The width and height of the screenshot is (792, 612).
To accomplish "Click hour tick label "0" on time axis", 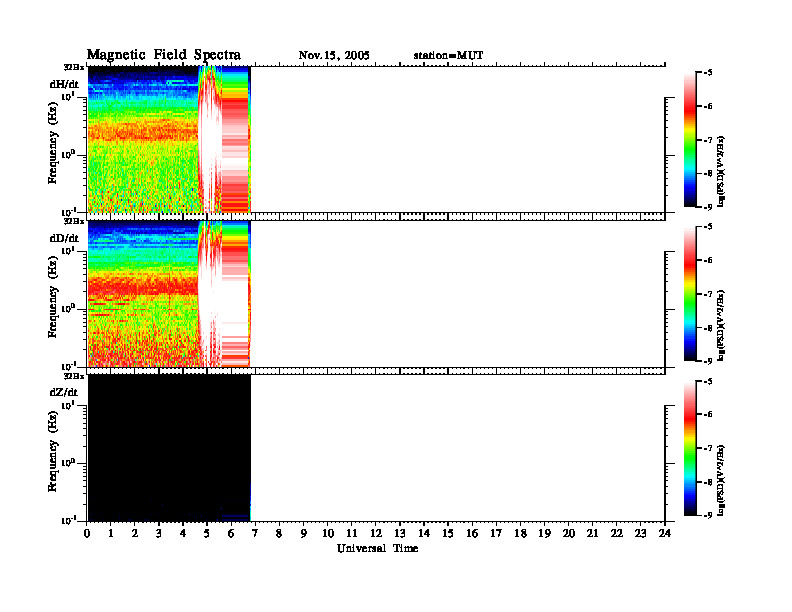I will coord(87,533).
